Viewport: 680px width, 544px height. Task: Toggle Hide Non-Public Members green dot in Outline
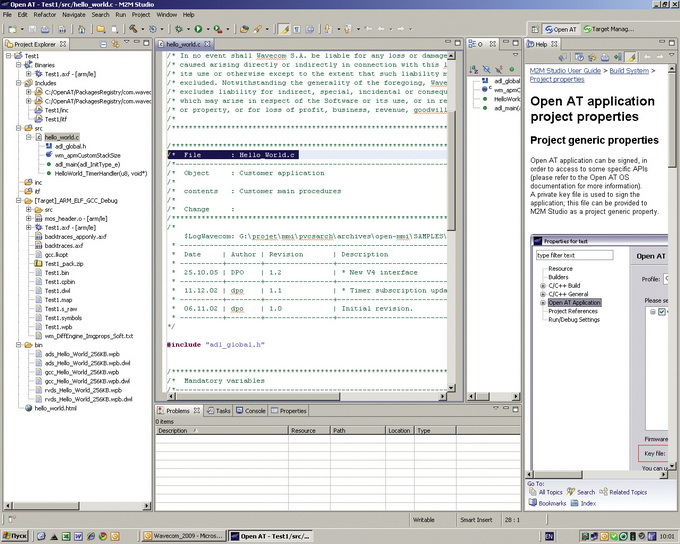512,69
